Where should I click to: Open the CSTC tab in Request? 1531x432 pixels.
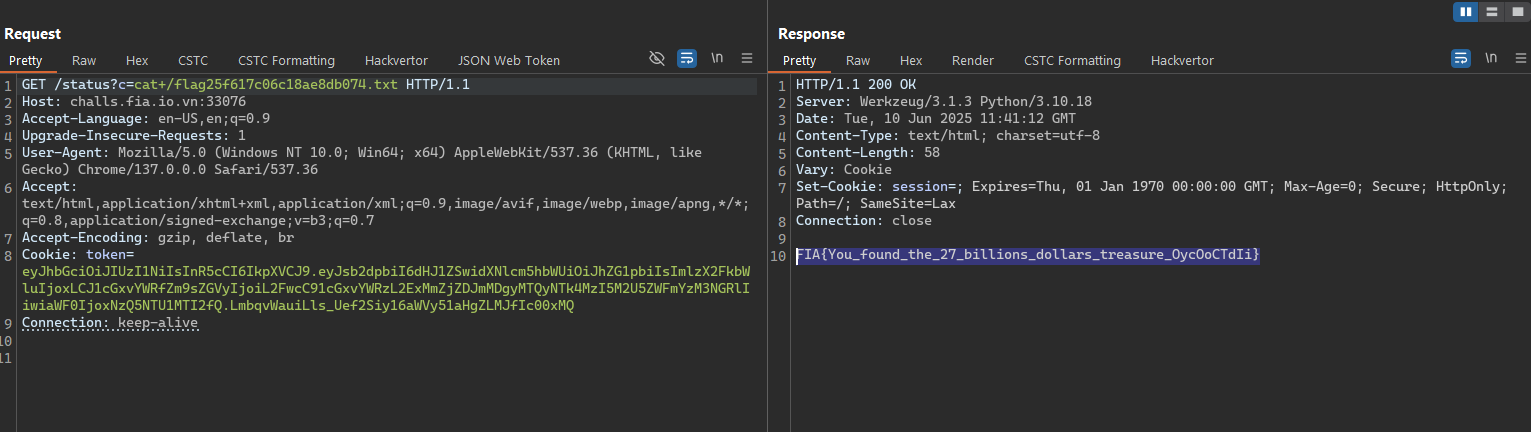click(x=193, y=60)
